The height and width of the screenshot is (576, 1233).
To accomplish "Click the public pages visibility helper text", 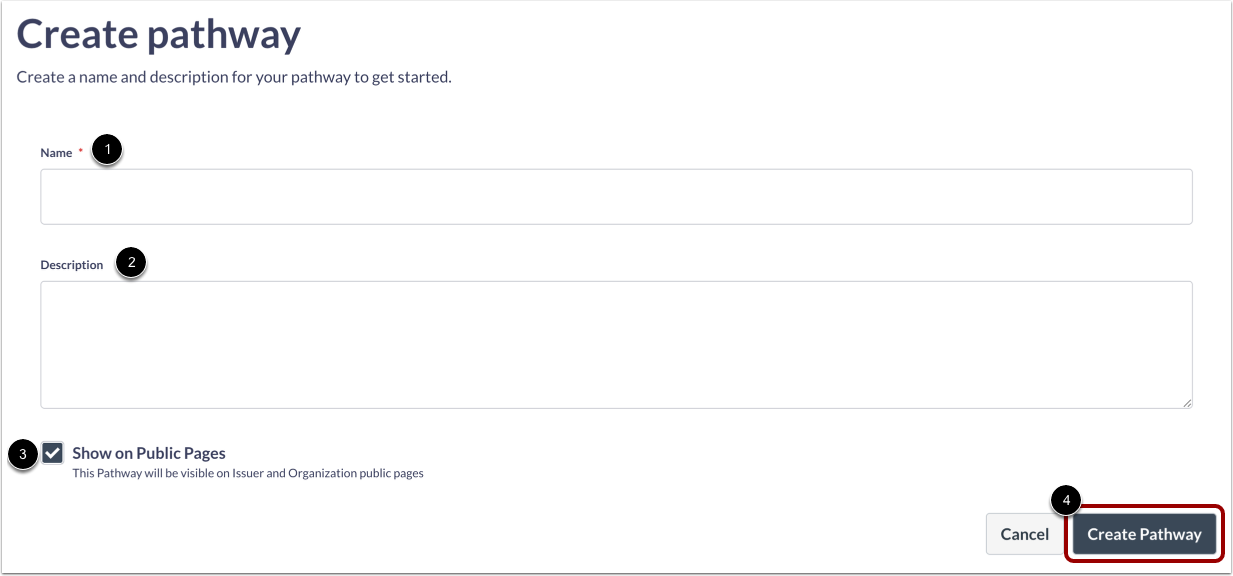I will point(248,473).
